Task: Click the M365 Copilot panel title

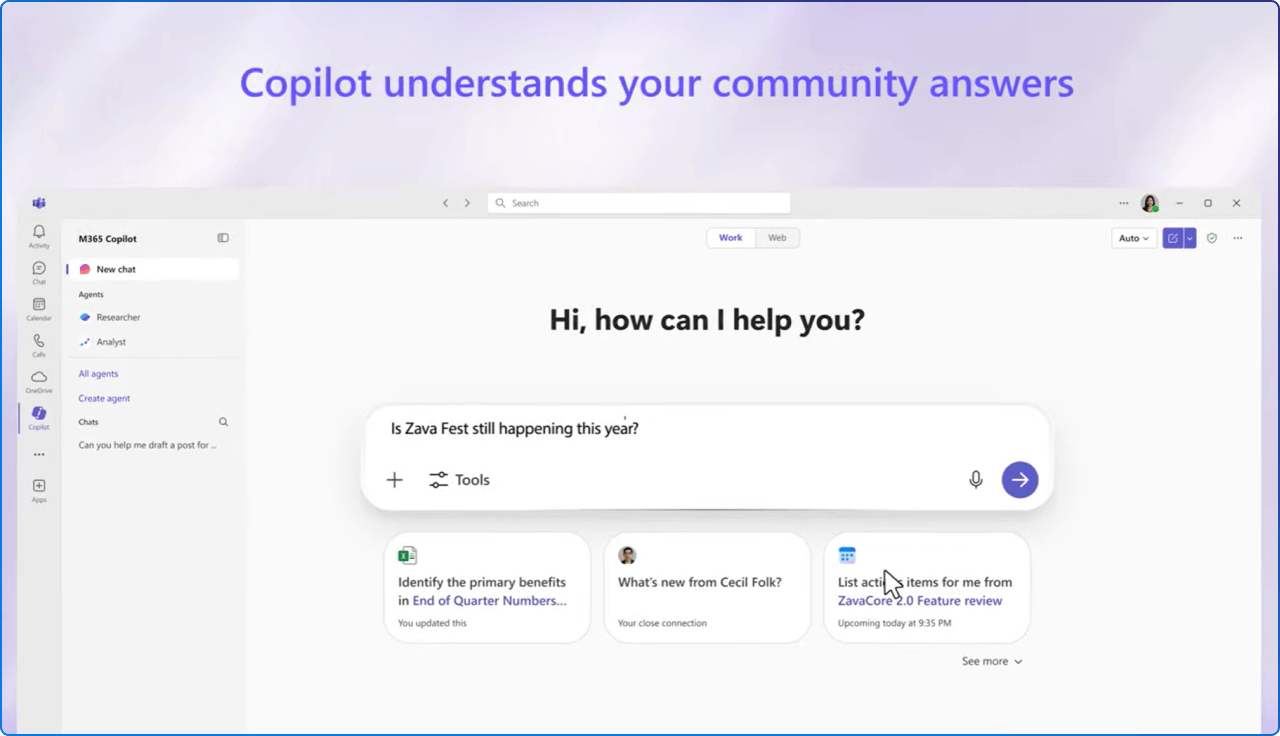Action: tap(107, 239)
